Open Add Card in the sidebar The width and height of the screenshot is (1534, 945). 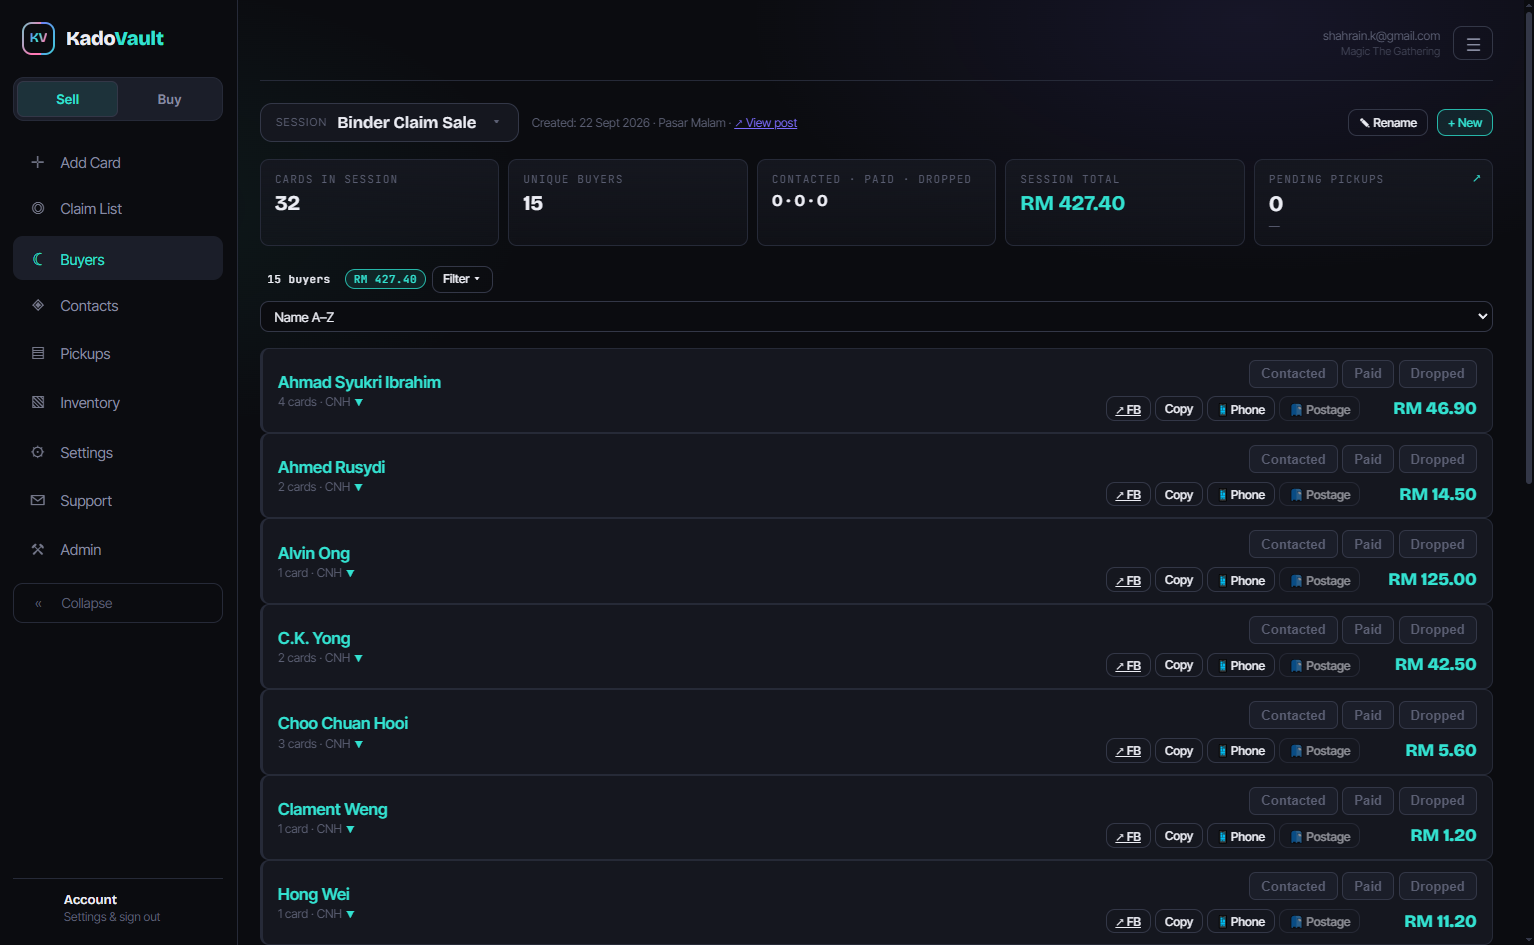tap(118, 162)
